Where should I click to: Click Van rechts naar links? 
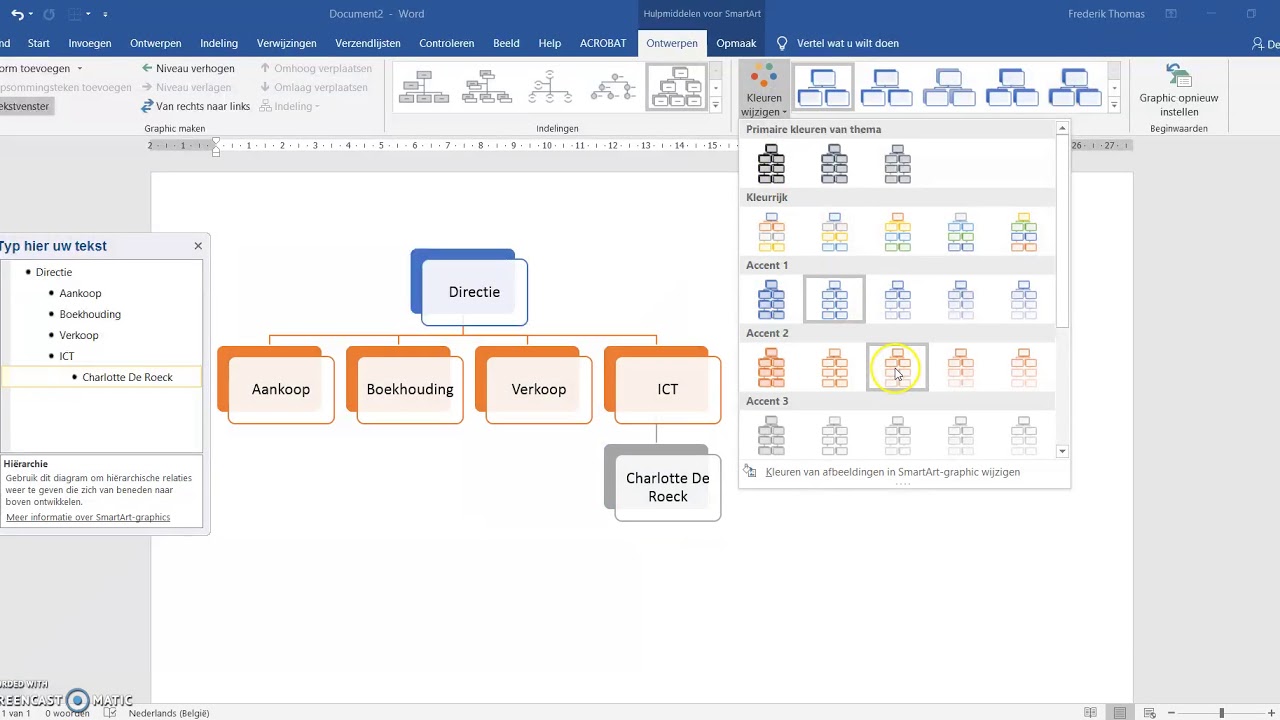[x=196, y=106]
